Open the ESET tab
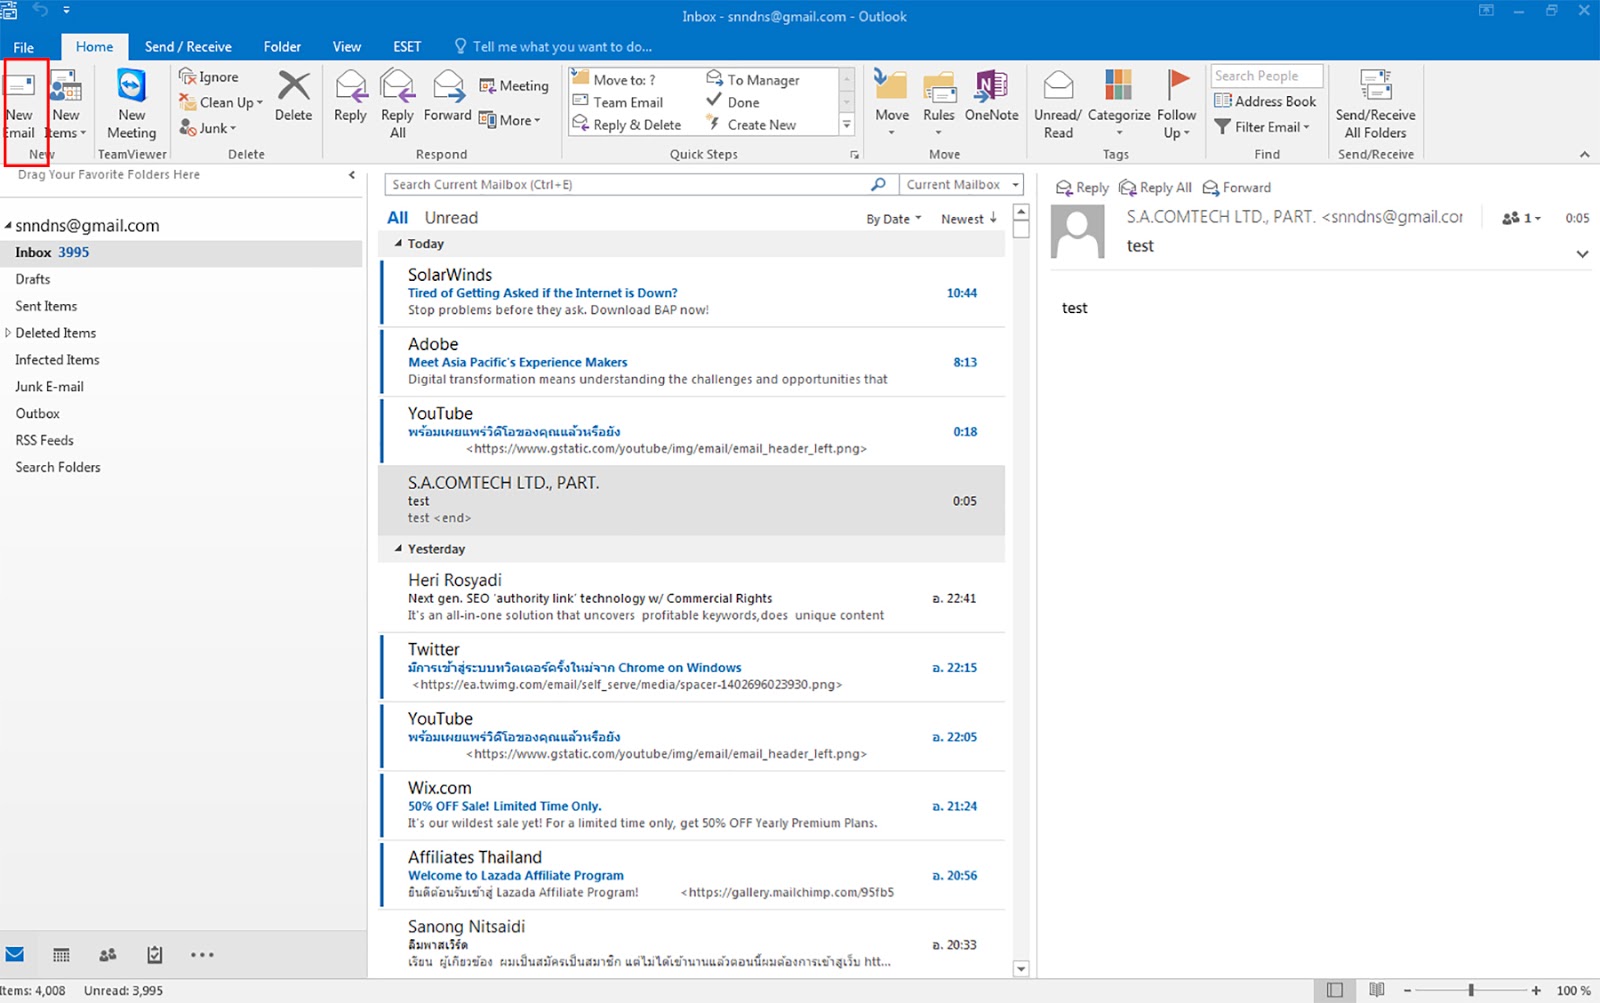Image resolution: width=1600 pixels, height=1003 pixels. click(407, 47)
